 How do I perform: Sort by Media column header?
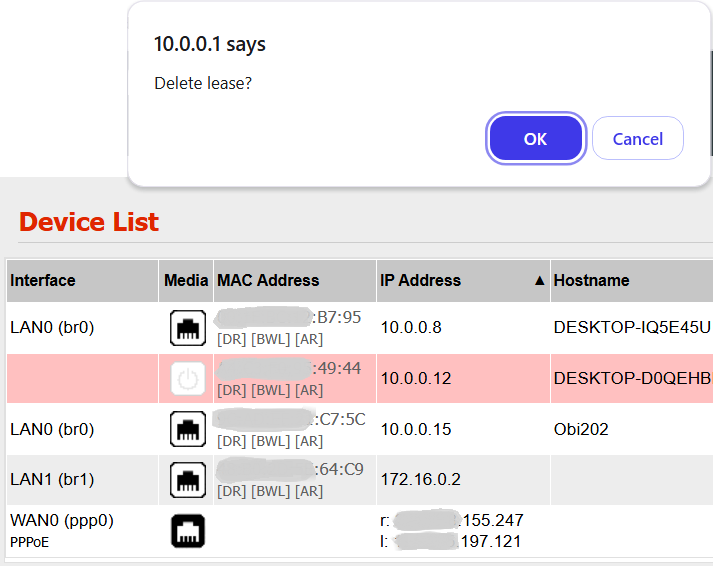click(186, 280)
